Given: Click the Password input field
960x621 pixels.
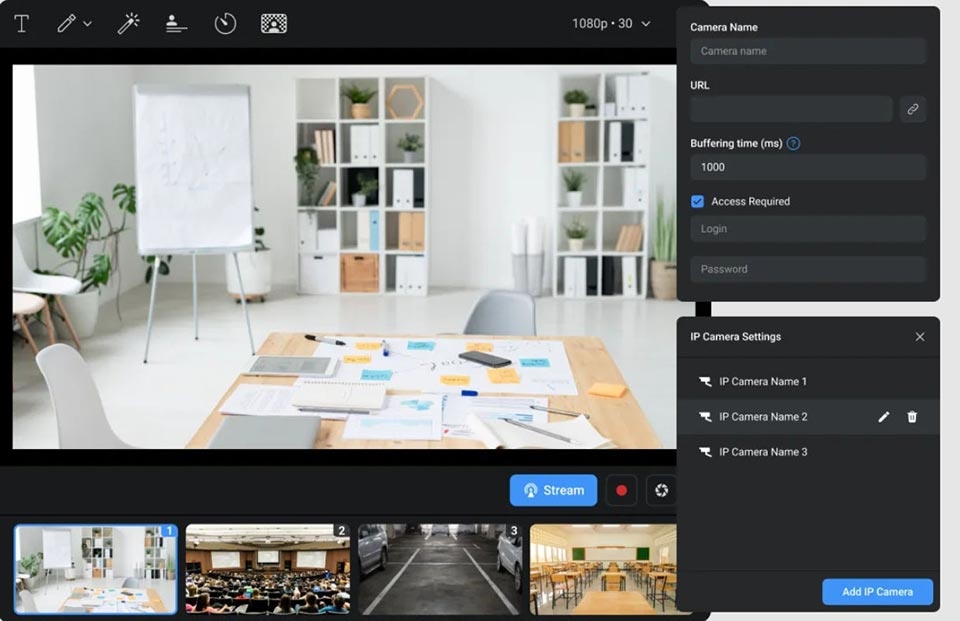Looking at the screenshot, I should pos(808,269).
